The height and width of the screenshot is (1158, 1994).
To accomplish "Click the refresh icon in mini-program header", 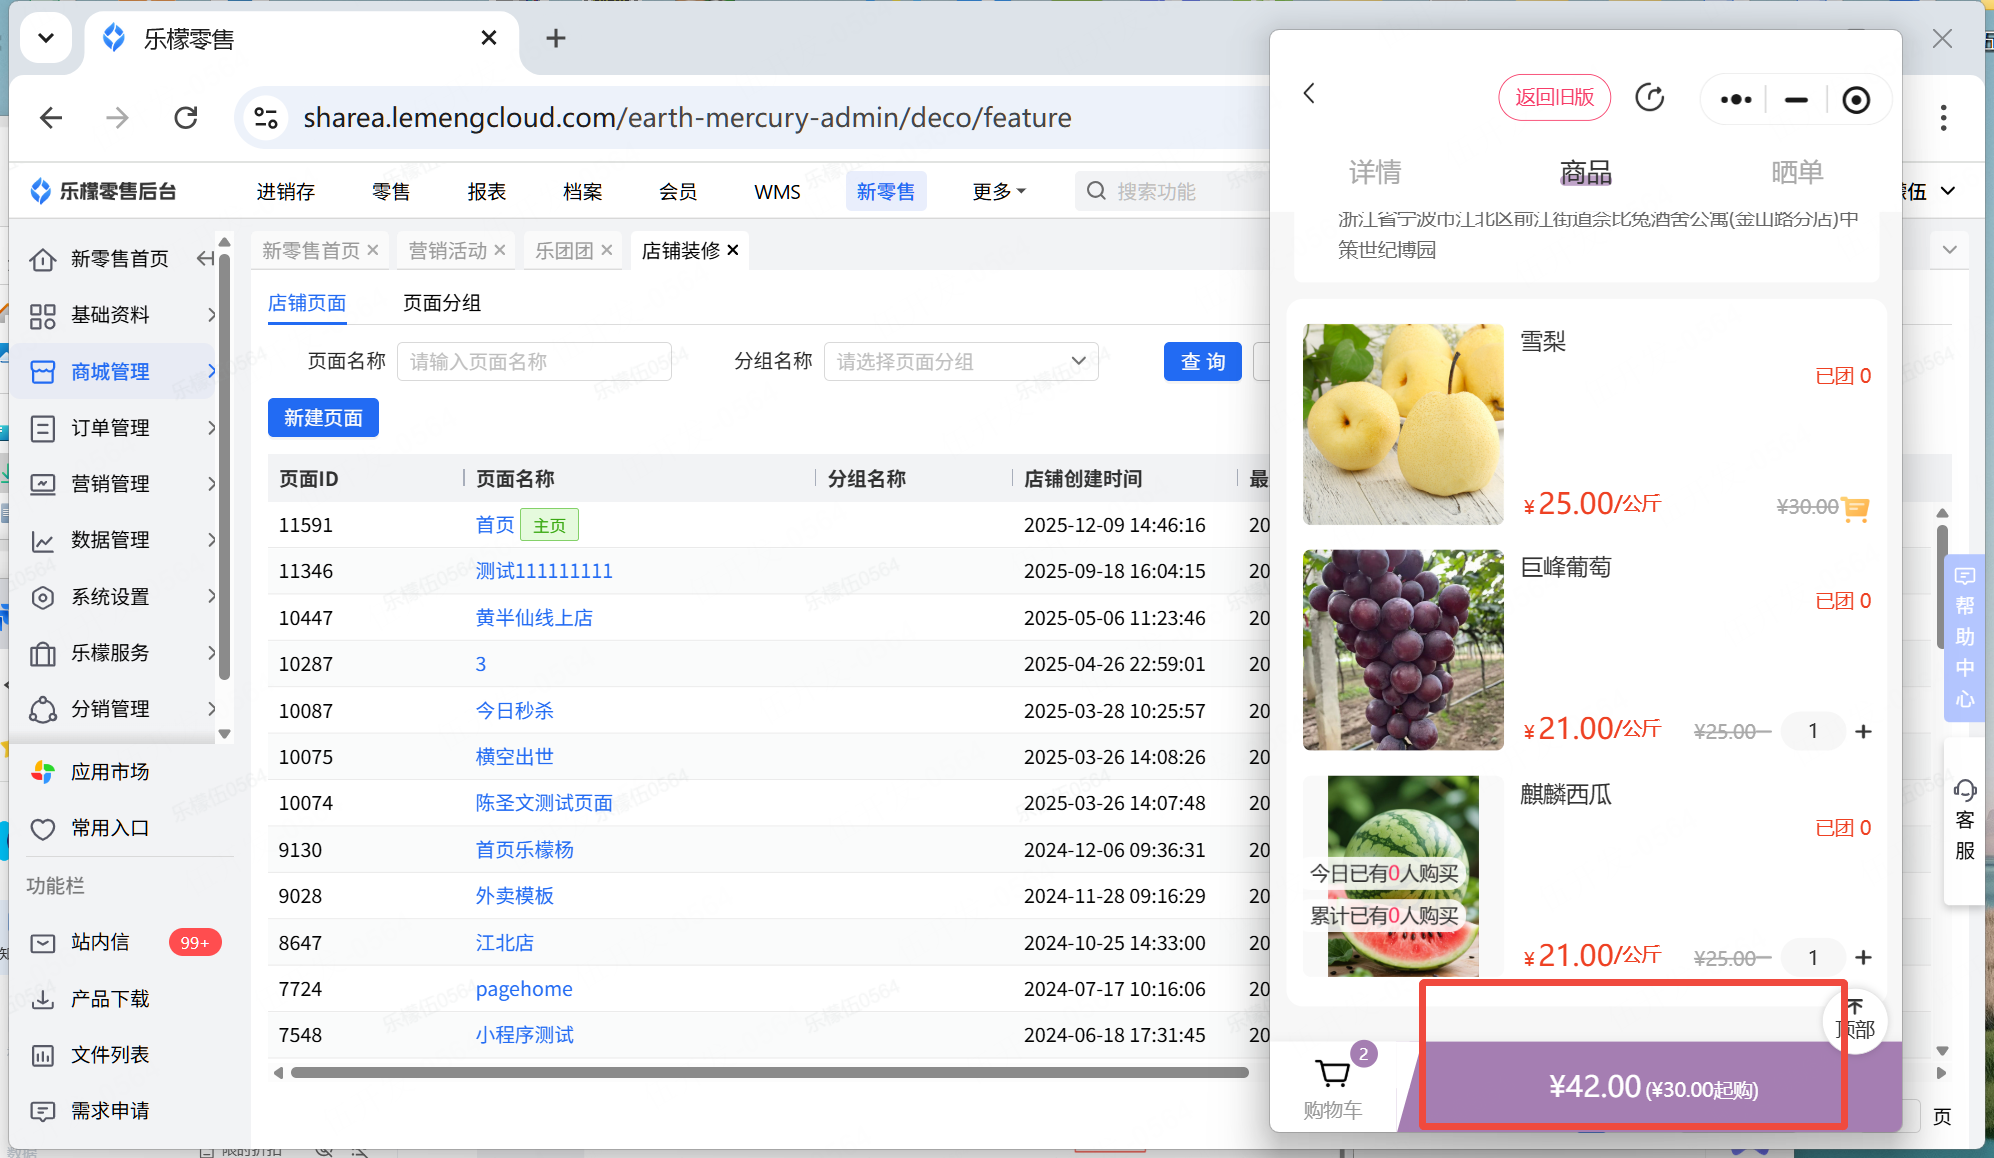I will pos(1650,98).
